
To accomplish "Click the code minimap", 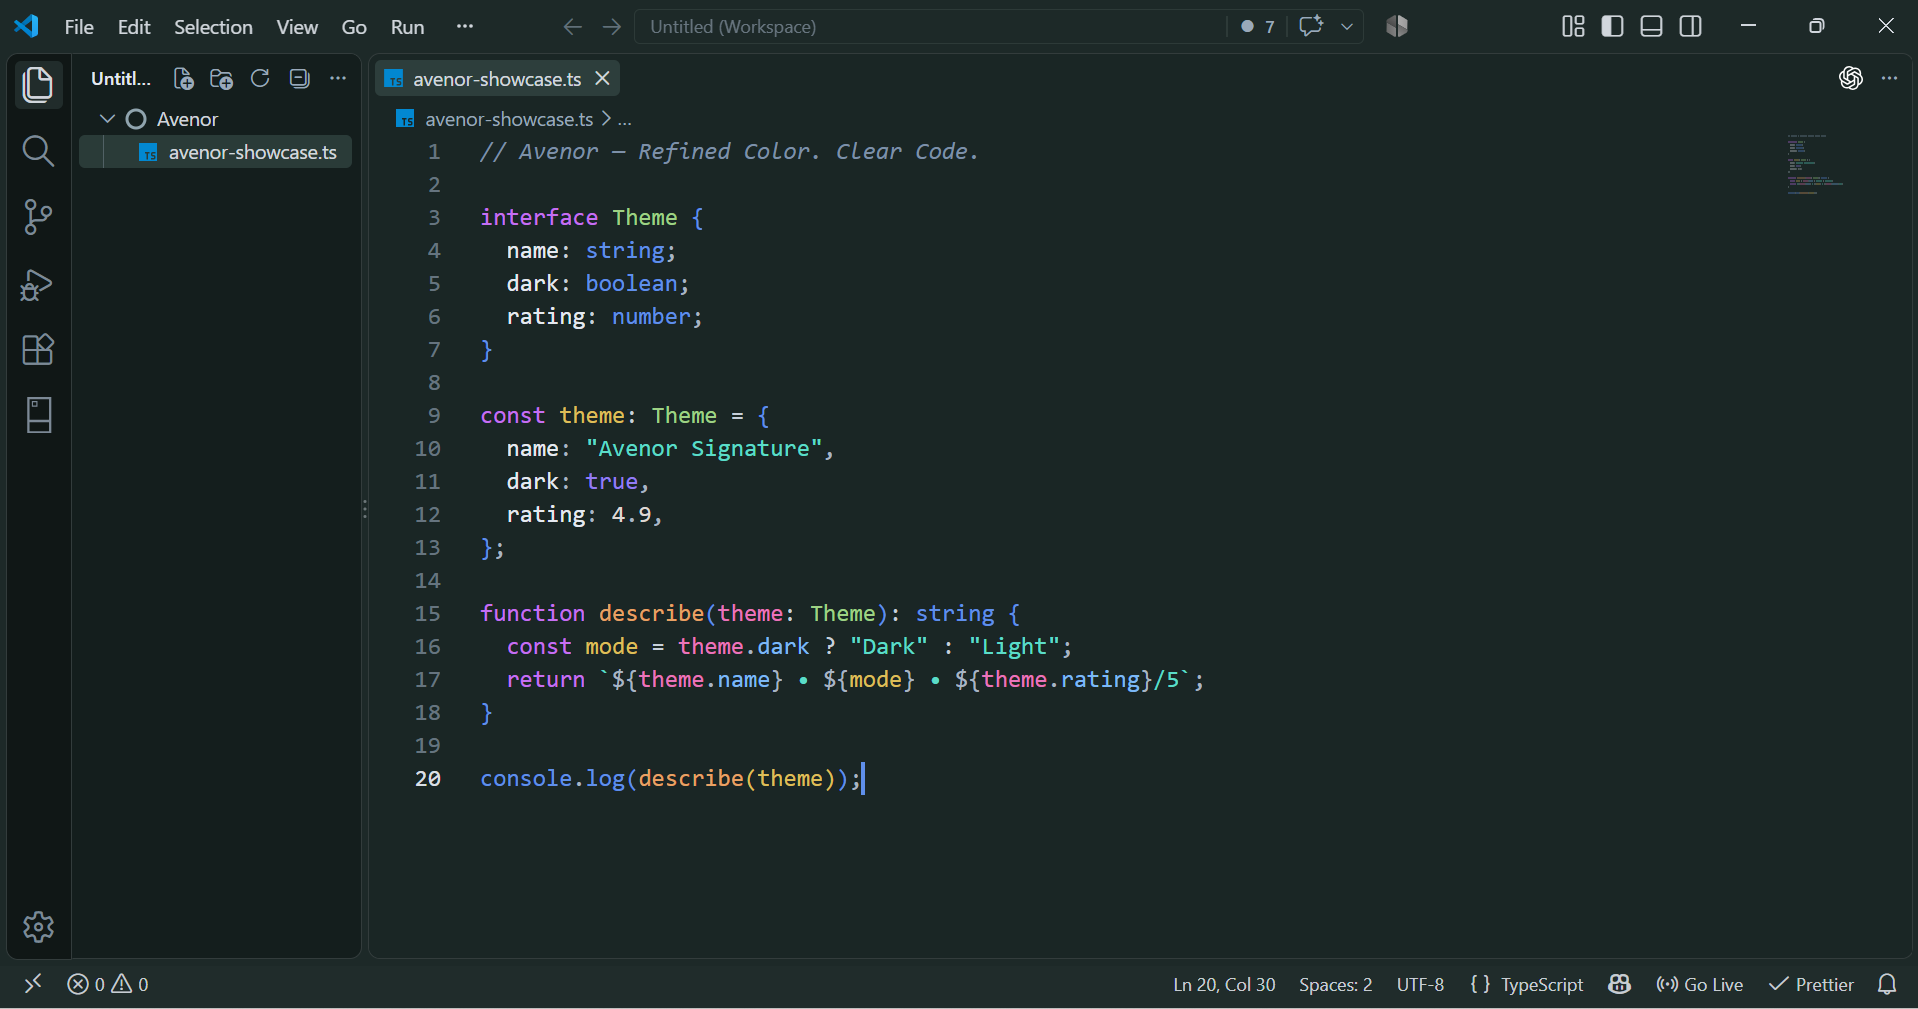I will [1816, 164].
